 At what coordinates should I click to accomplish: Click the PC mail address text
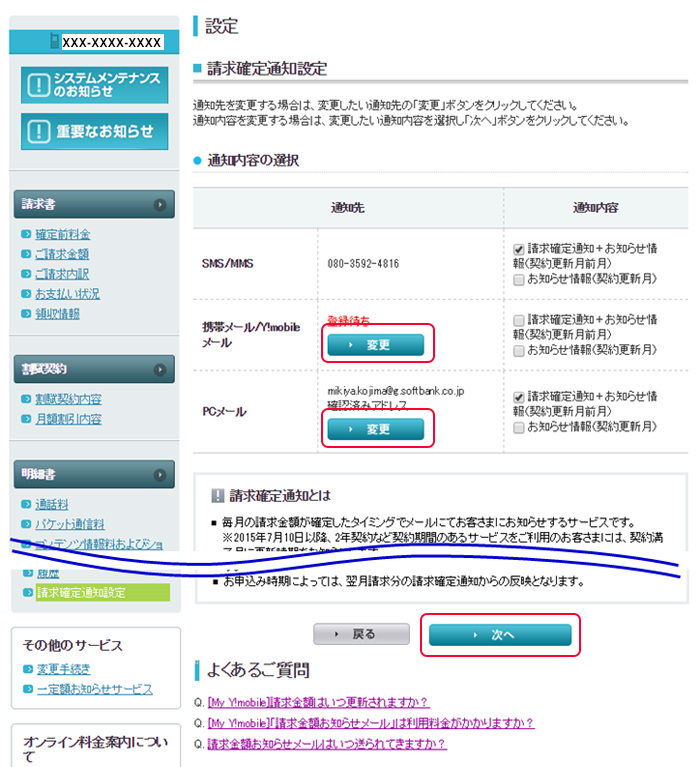tap(396, 391)
